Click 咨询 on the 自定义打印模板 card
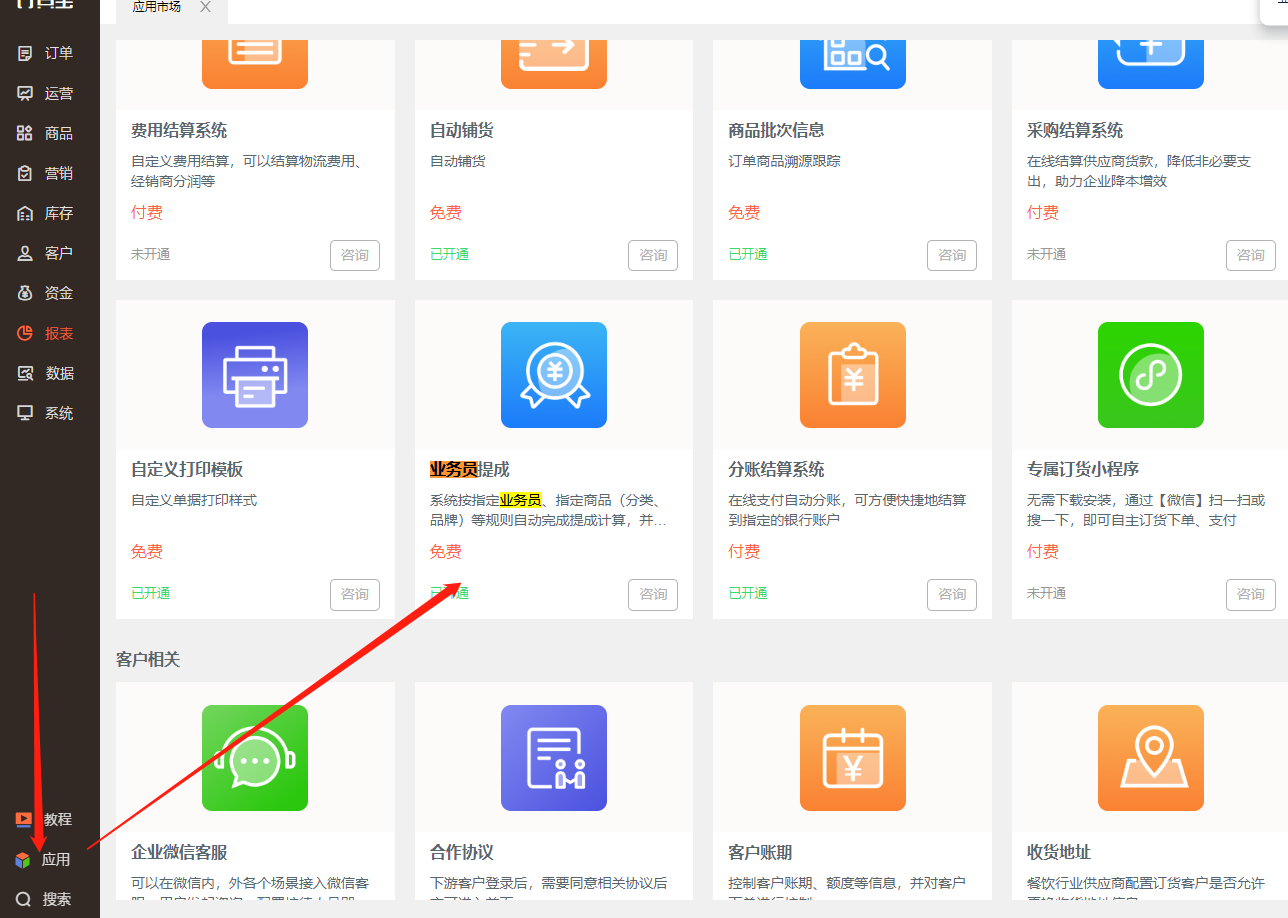The height and width of the screenshot is (918, 1288). [x=355, y=594]
